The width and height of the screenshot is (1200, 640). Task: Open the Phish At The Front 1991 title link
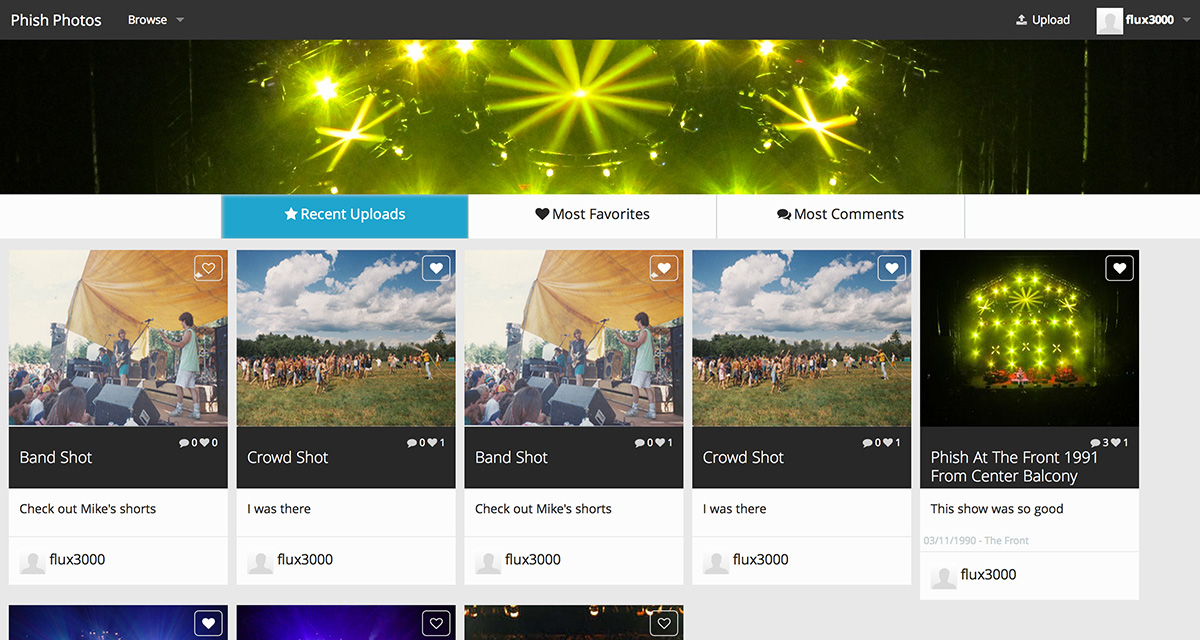click(x=1014, y=467)
